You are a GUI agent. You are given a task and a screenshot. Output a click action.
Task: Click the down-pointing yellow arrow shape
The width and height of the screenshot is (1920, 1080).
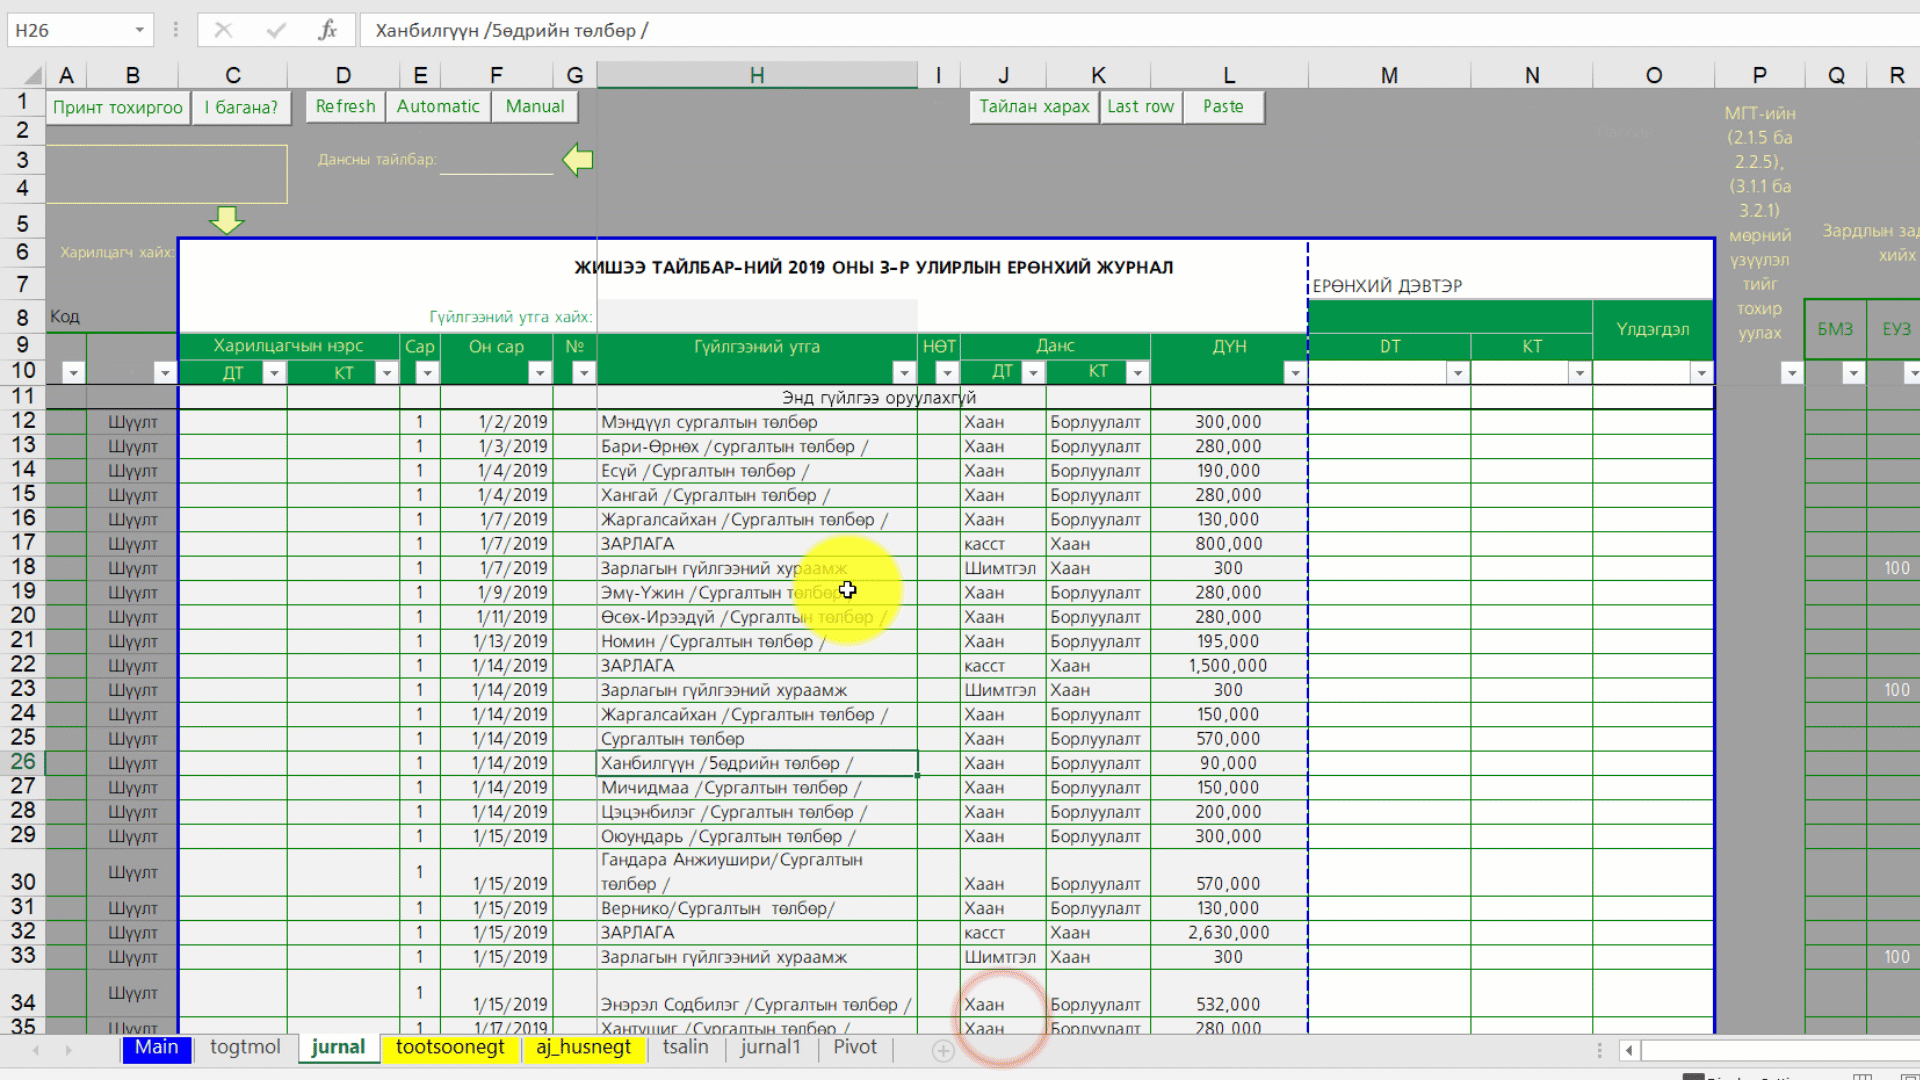coord(227,219)
